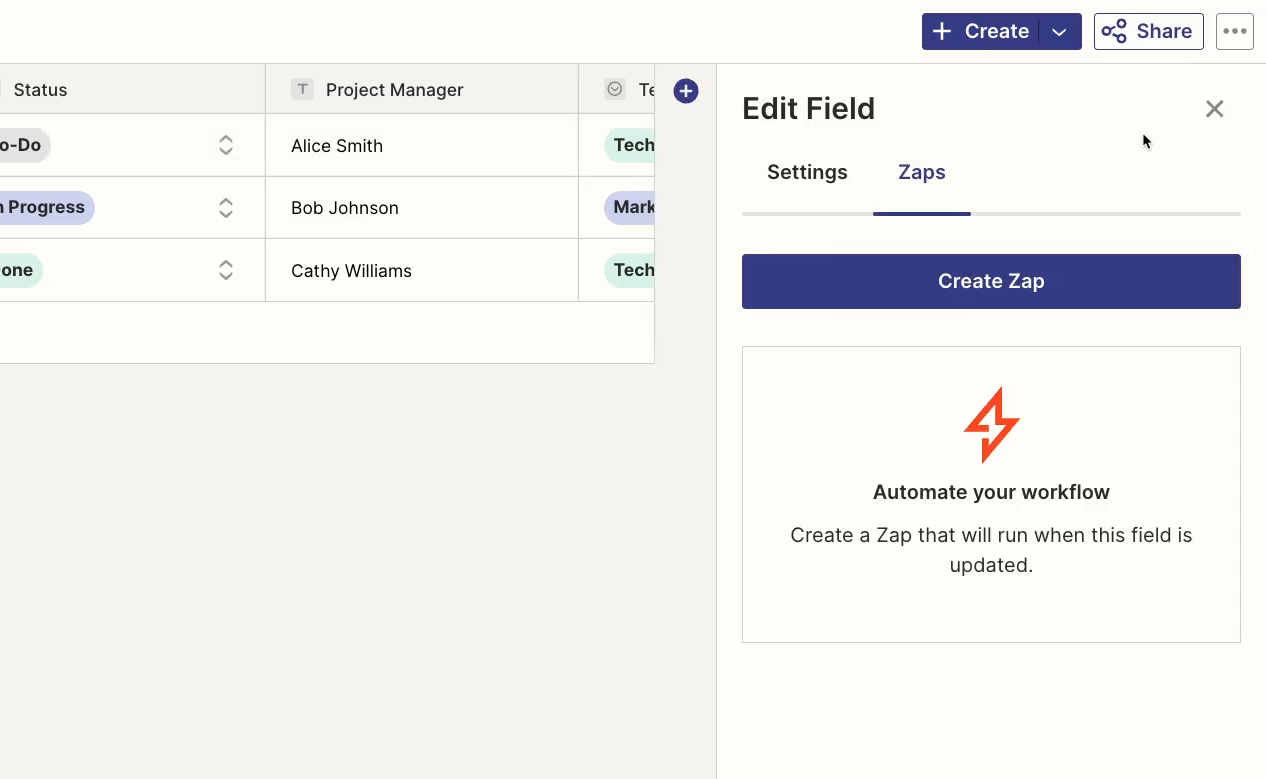Switch to the Settings tab

807,172
